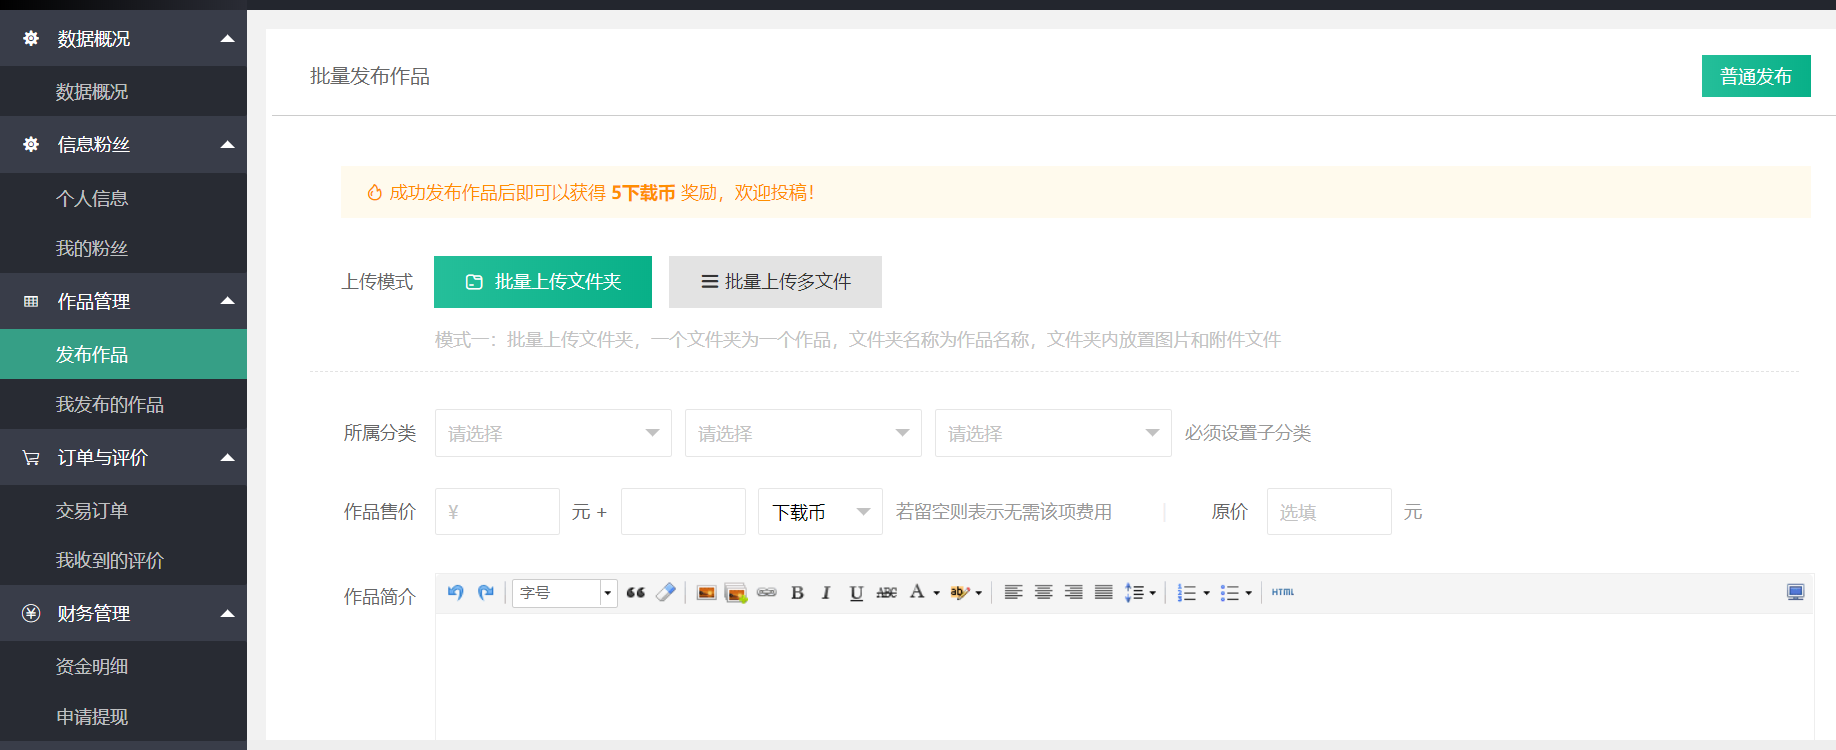Viewport: 1836px width, 750px height.
Task: Open highlight color dropdown arrow
Action: pos(978,593)
